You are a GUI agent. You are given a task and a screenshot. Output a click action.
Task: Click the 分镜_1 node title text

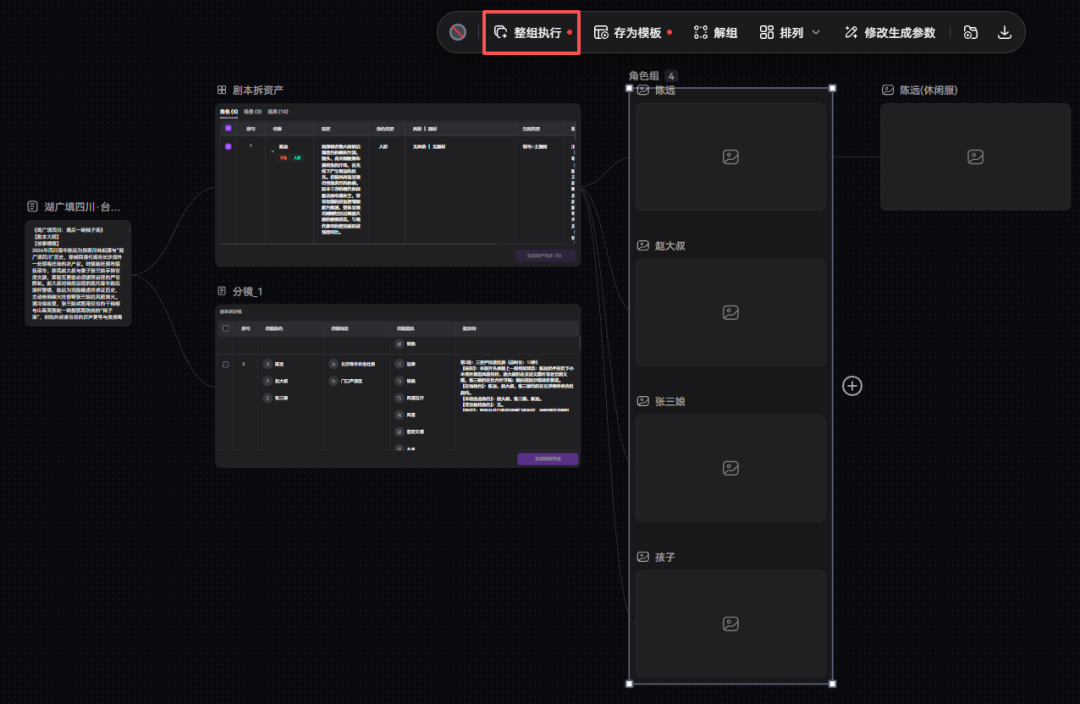(x=247, y=291)
